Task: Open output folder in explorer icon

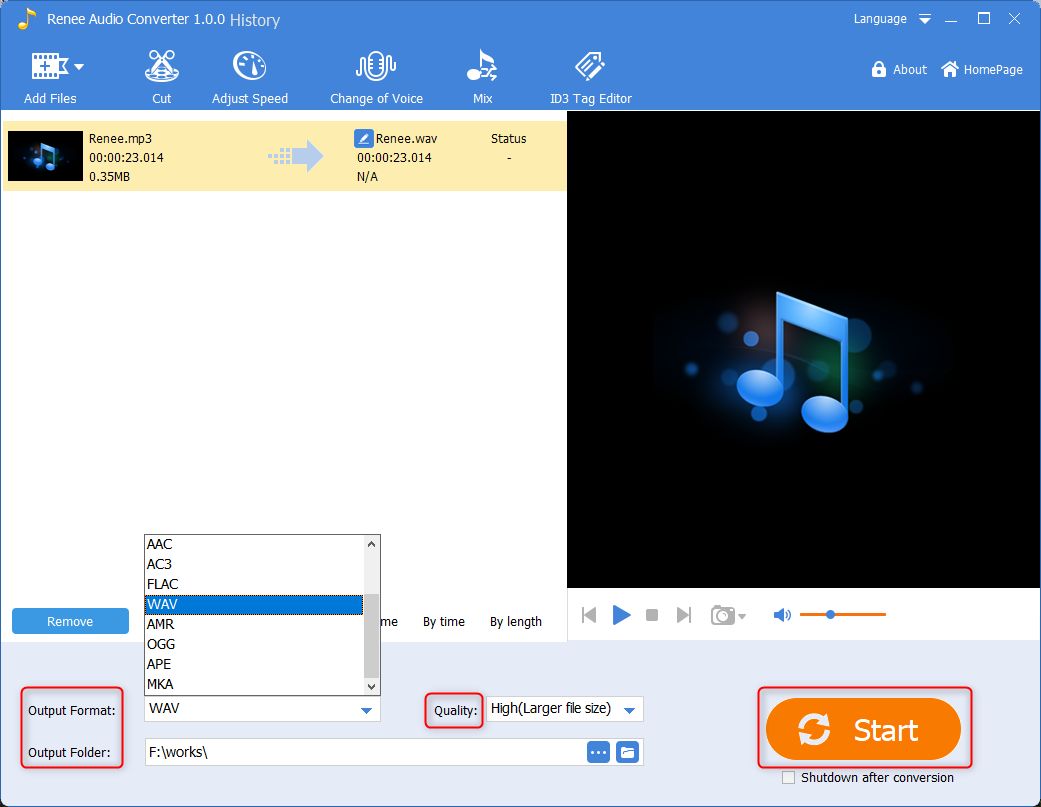Action: click(x=627, y=752)
